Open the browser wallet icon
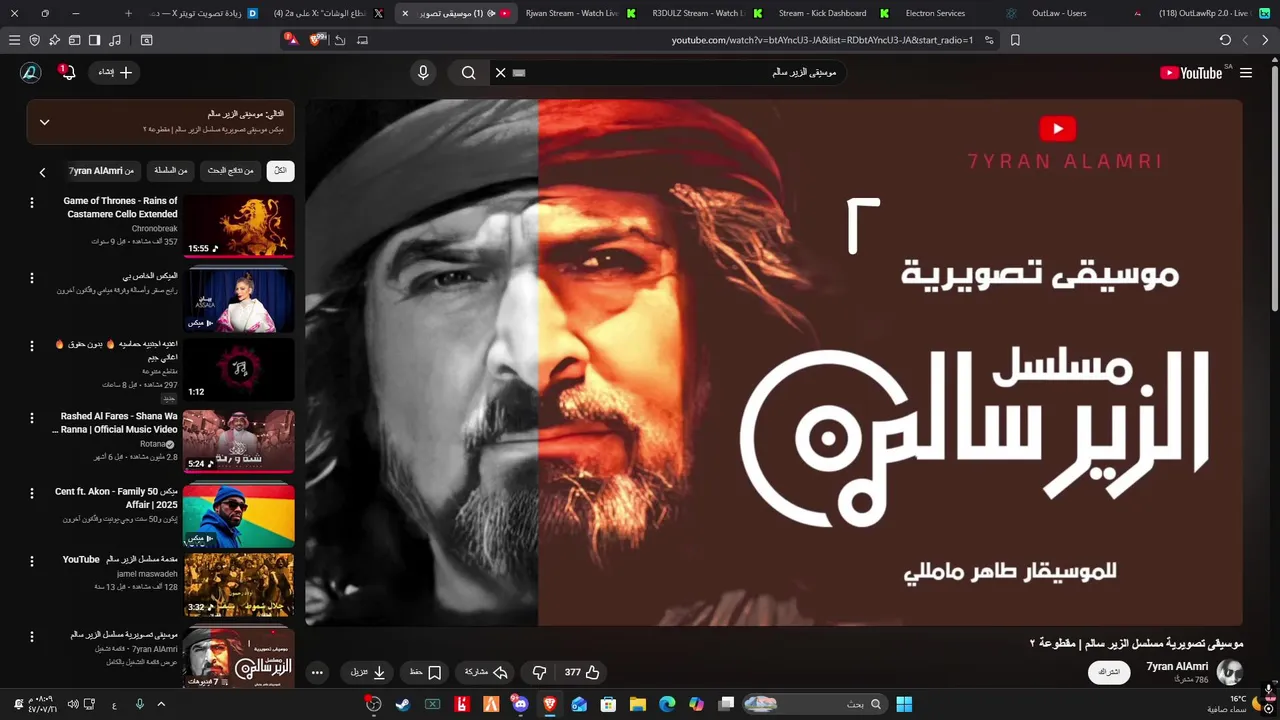The height and width of the screenshot is (720, 1280). coord(75,40)
